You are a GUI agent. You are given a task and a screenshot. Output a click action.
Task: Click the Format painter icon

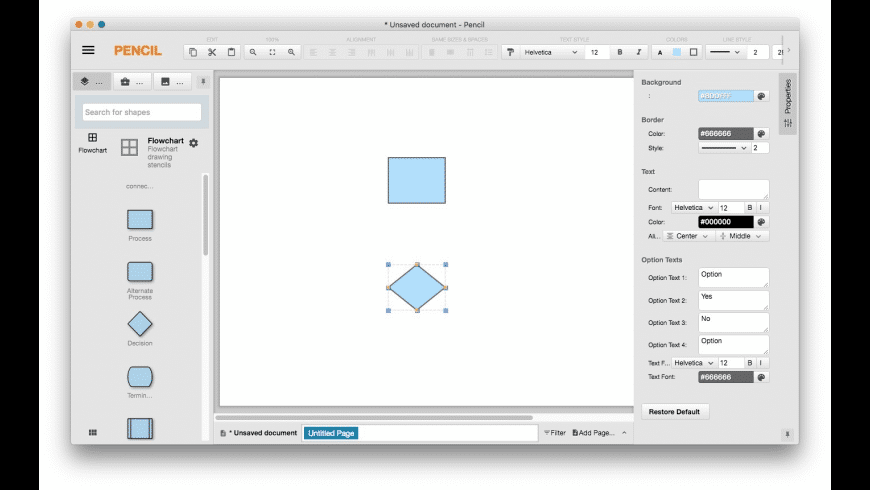click(510, 52)
